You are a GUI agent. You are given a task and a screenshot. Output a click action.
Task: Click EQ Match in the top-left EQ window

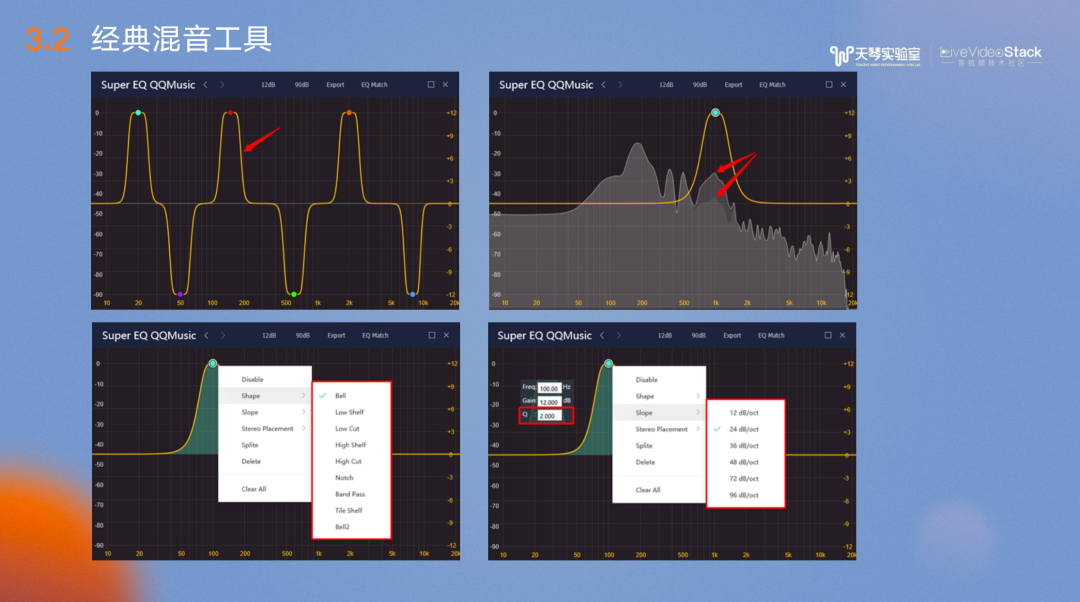click(374, 85)
